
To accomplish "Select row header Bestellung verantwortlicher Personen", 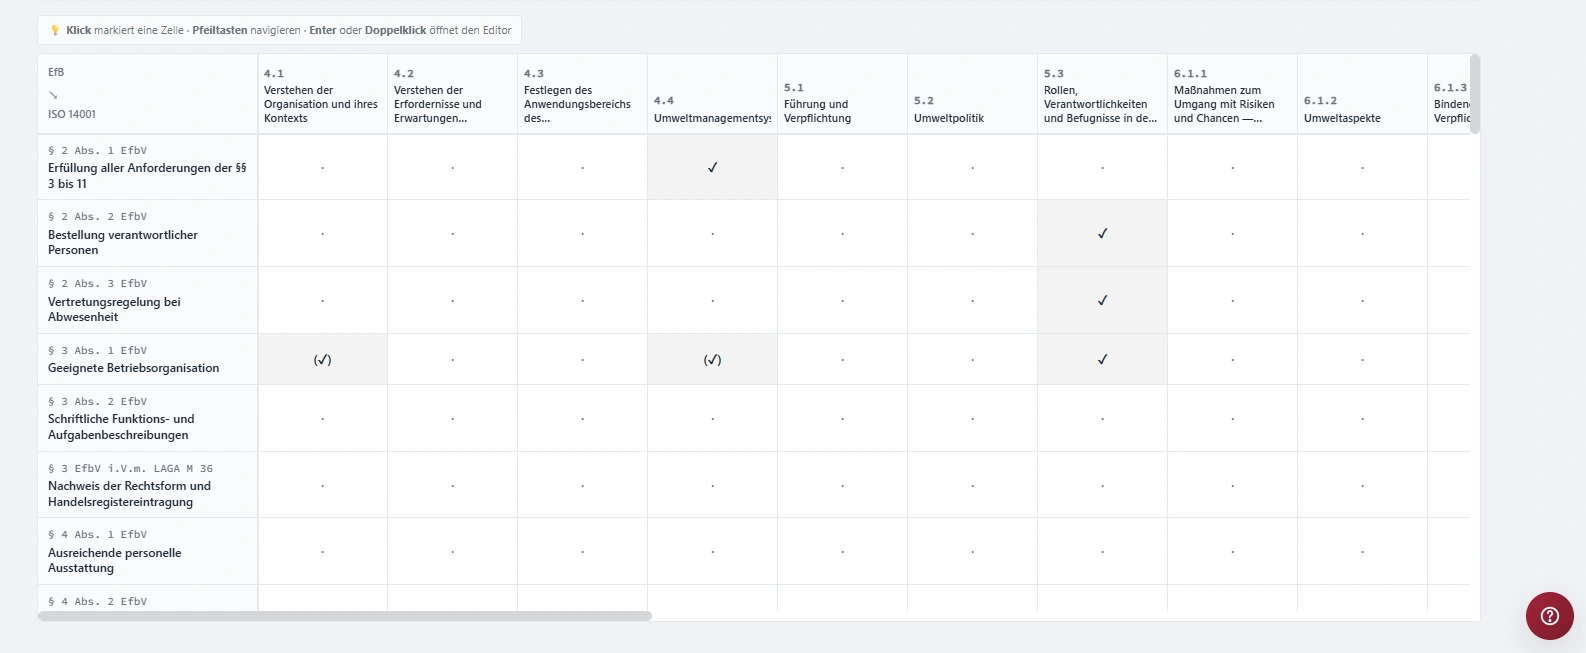I will pos(148,233).
